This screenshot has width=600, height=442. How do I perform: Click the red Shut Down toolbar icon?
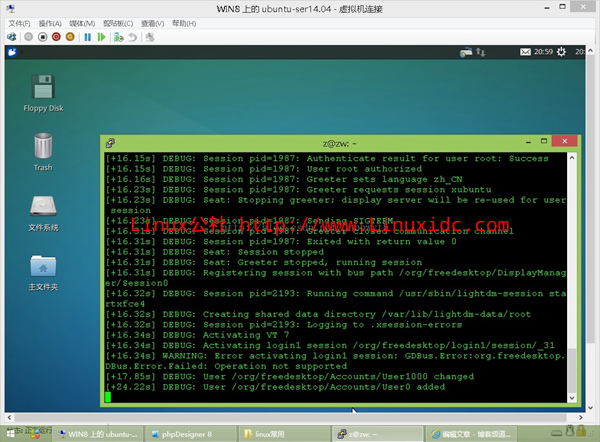coord(56,37)
